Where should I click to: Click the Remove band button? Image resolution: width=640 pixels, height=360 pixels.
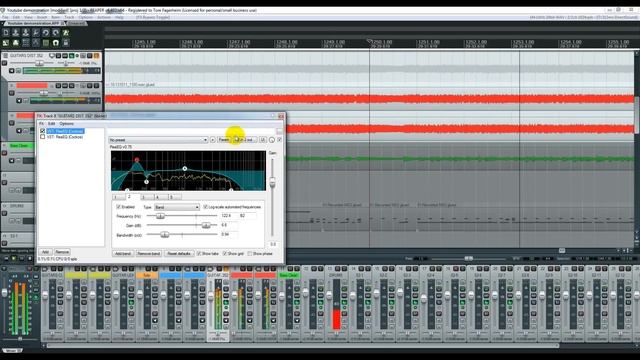tap(149, 253)
